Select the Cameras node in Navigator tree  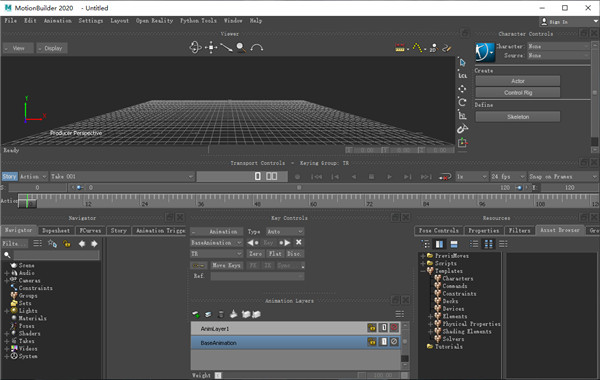pos(29,281)
